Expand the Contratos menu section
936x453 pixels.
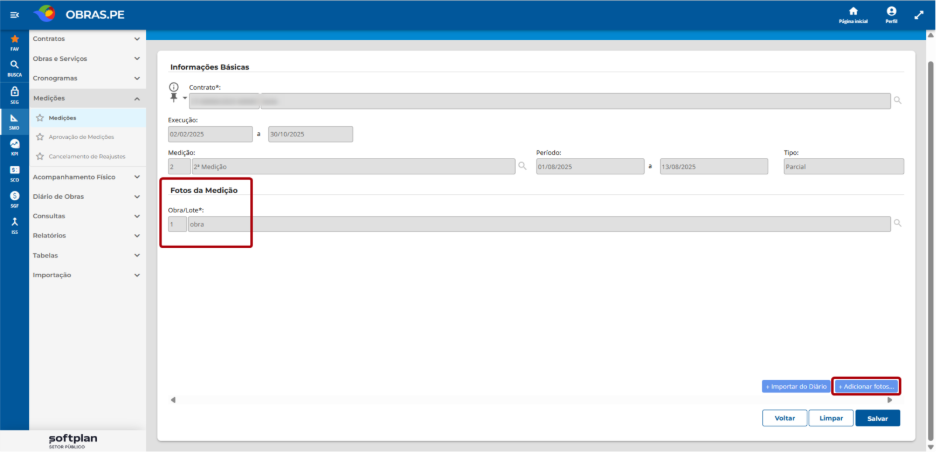pos(87,39)
